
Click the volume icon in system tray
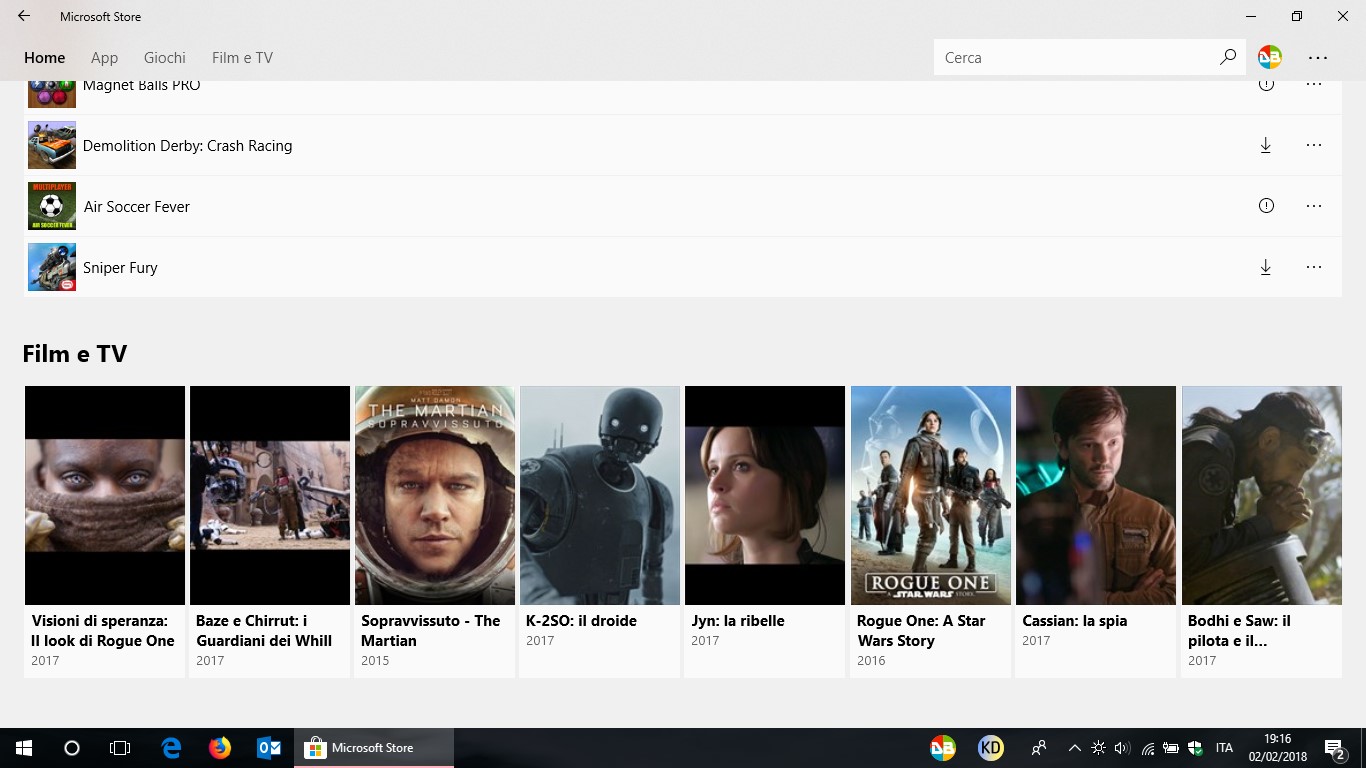(1122, 748)
